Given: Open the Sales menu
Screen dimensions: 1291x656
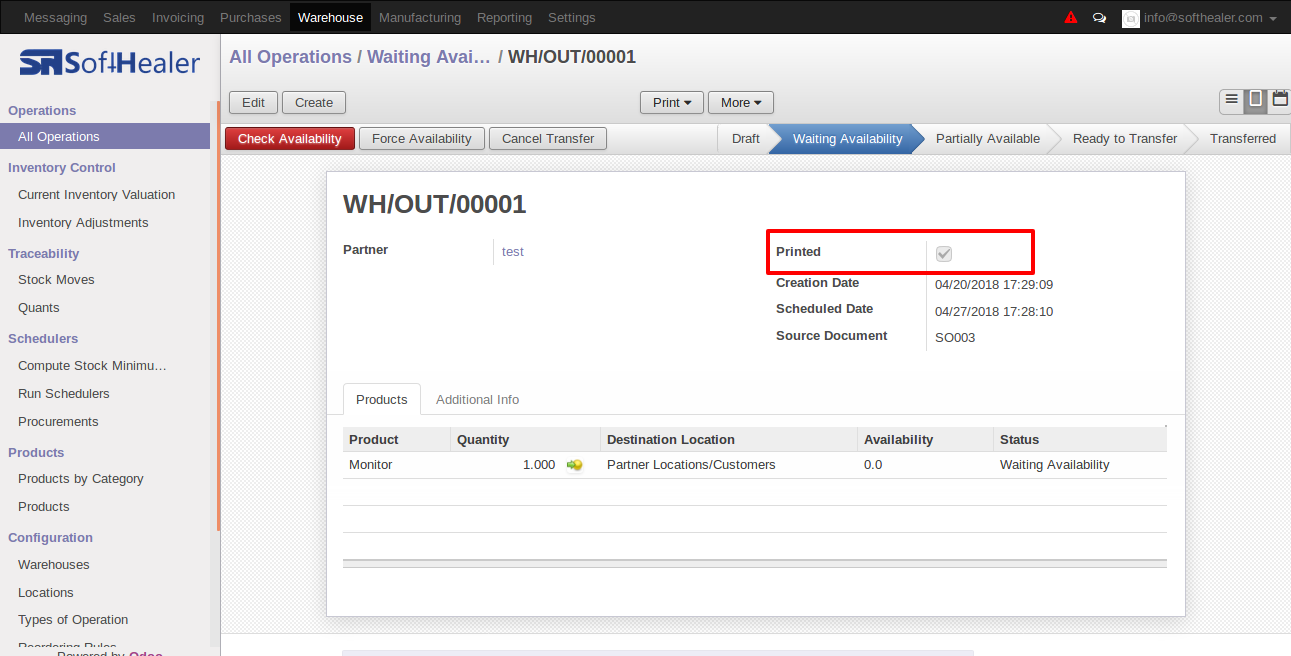Looking at the screenshot, I should tap(119, 17).
